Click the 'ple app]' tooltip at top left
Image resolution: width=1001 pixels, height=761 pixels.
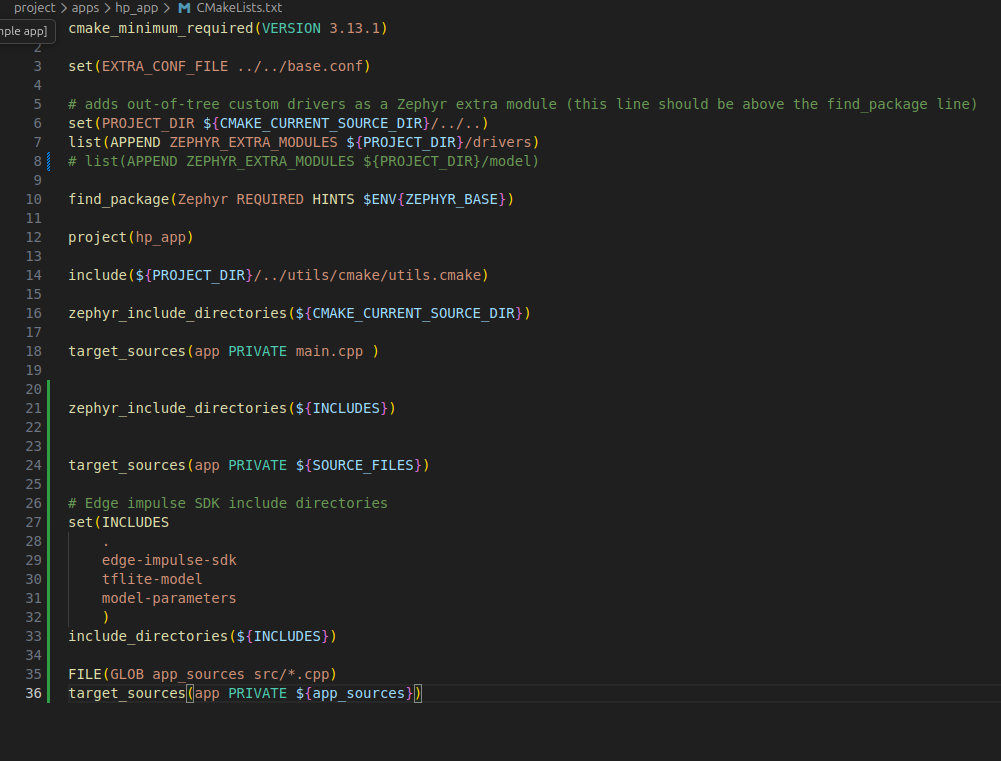pos(24,31)
